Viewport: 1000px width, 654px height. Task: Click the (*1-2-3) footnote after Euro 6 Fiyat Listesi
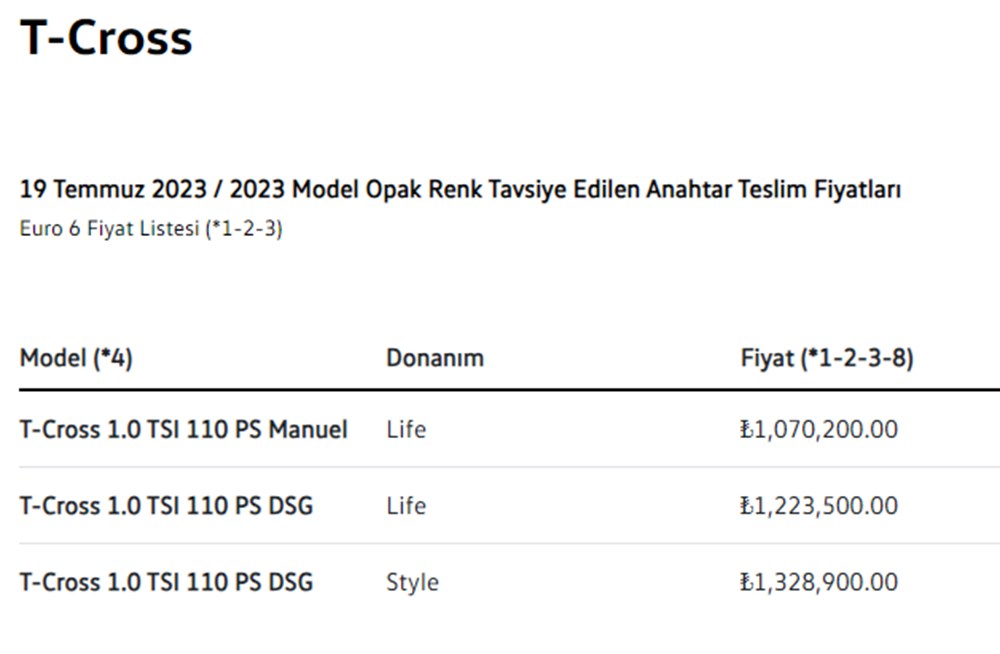pyautogui.click(x=244, y=229)
